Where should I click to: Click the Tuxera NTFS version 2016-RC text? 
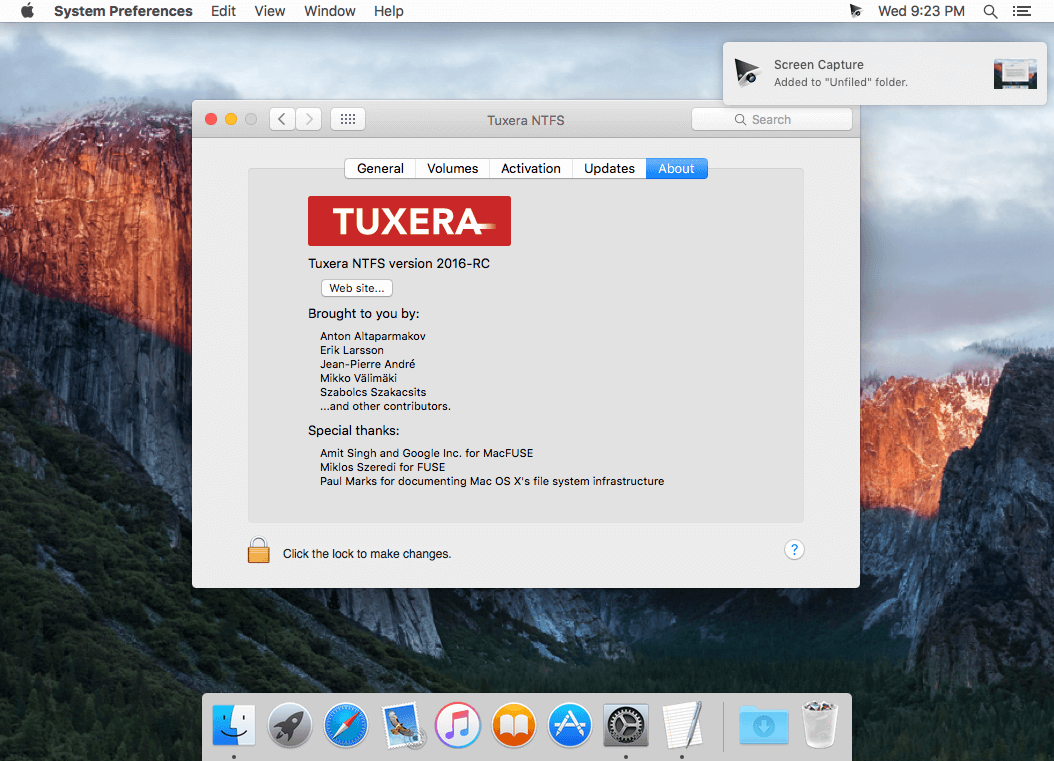pyautogui.click(x=399, y=264)
